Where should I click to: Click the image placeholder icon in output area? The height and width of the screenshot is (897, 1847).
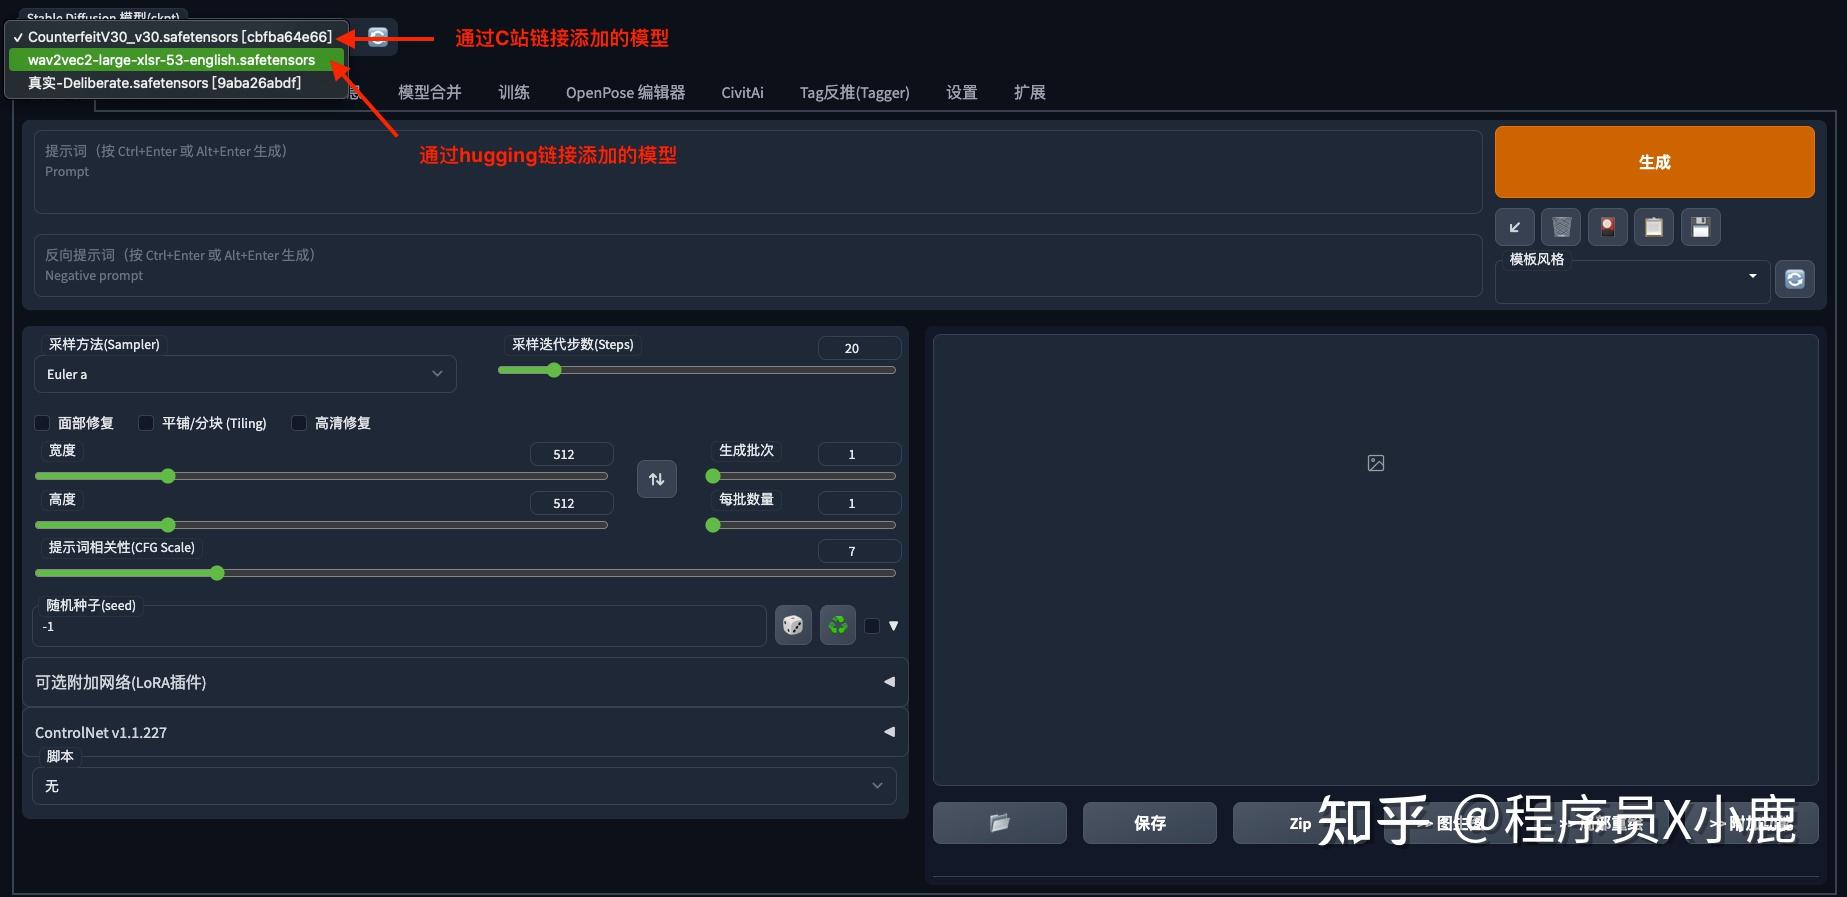[1376, 463]
